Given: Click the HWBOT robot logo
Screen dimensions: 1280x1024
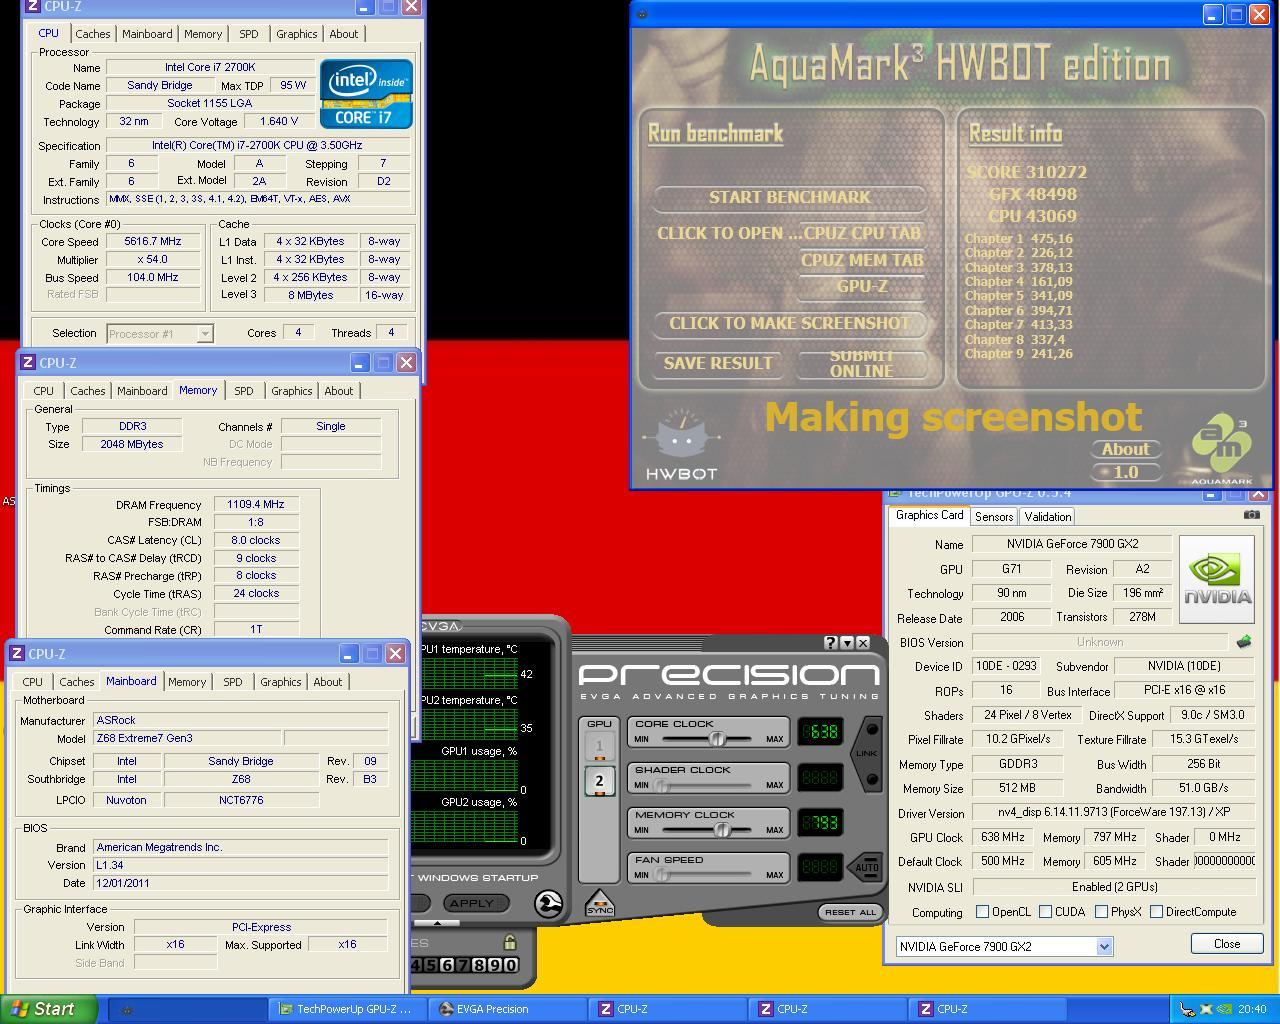Looking at the screenshot, I should (x=681, y=443).
